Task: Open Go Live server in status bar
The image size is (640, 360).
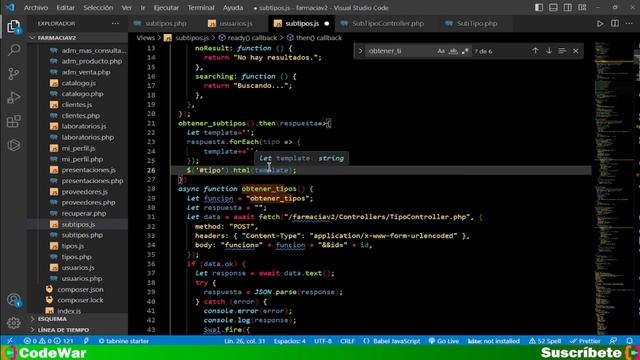Action: tap(444, 341)
